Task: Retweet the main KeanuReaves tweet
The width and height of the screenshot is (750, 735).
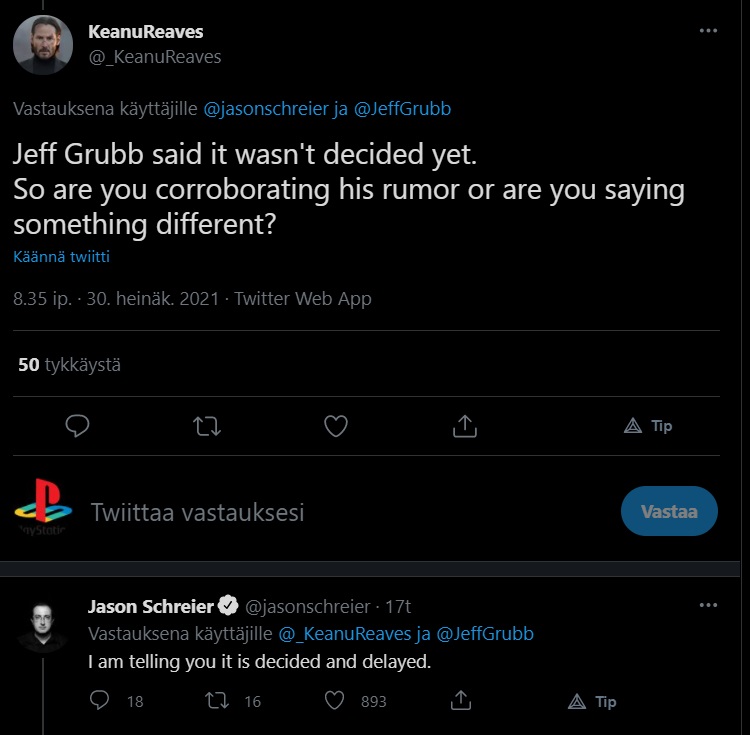Action: (206, 426)
